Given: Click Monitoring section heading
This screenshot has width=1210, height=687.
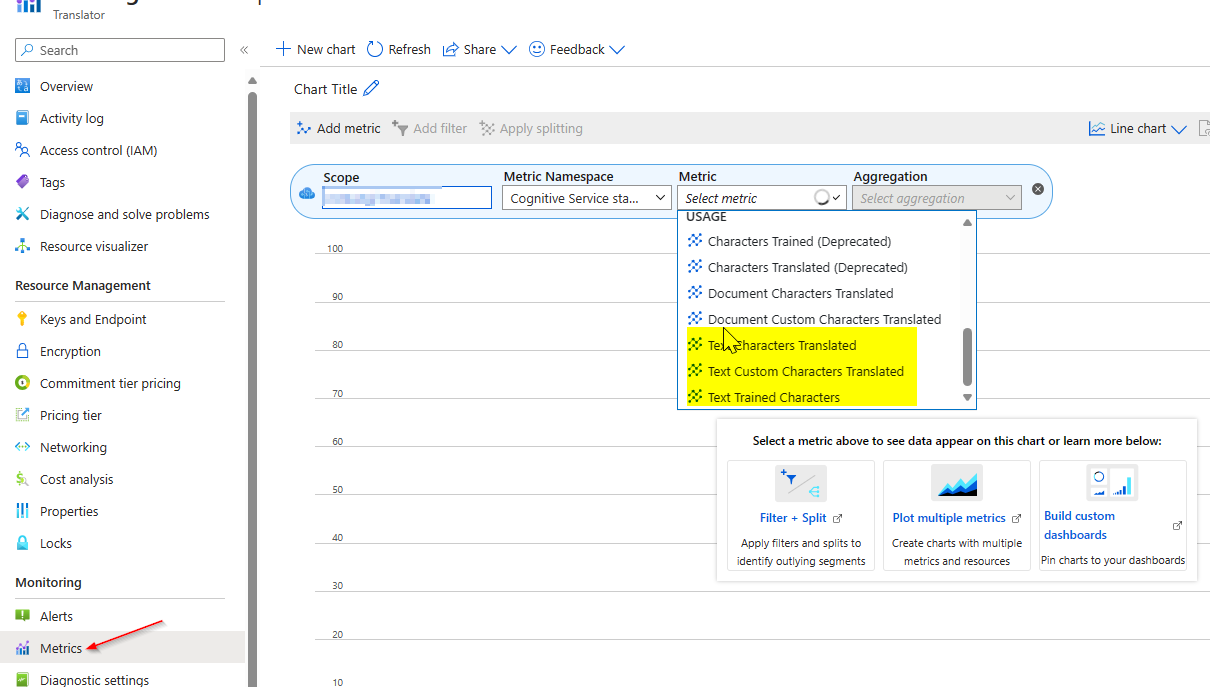Looking at the screenshot, I should [48, 582].
